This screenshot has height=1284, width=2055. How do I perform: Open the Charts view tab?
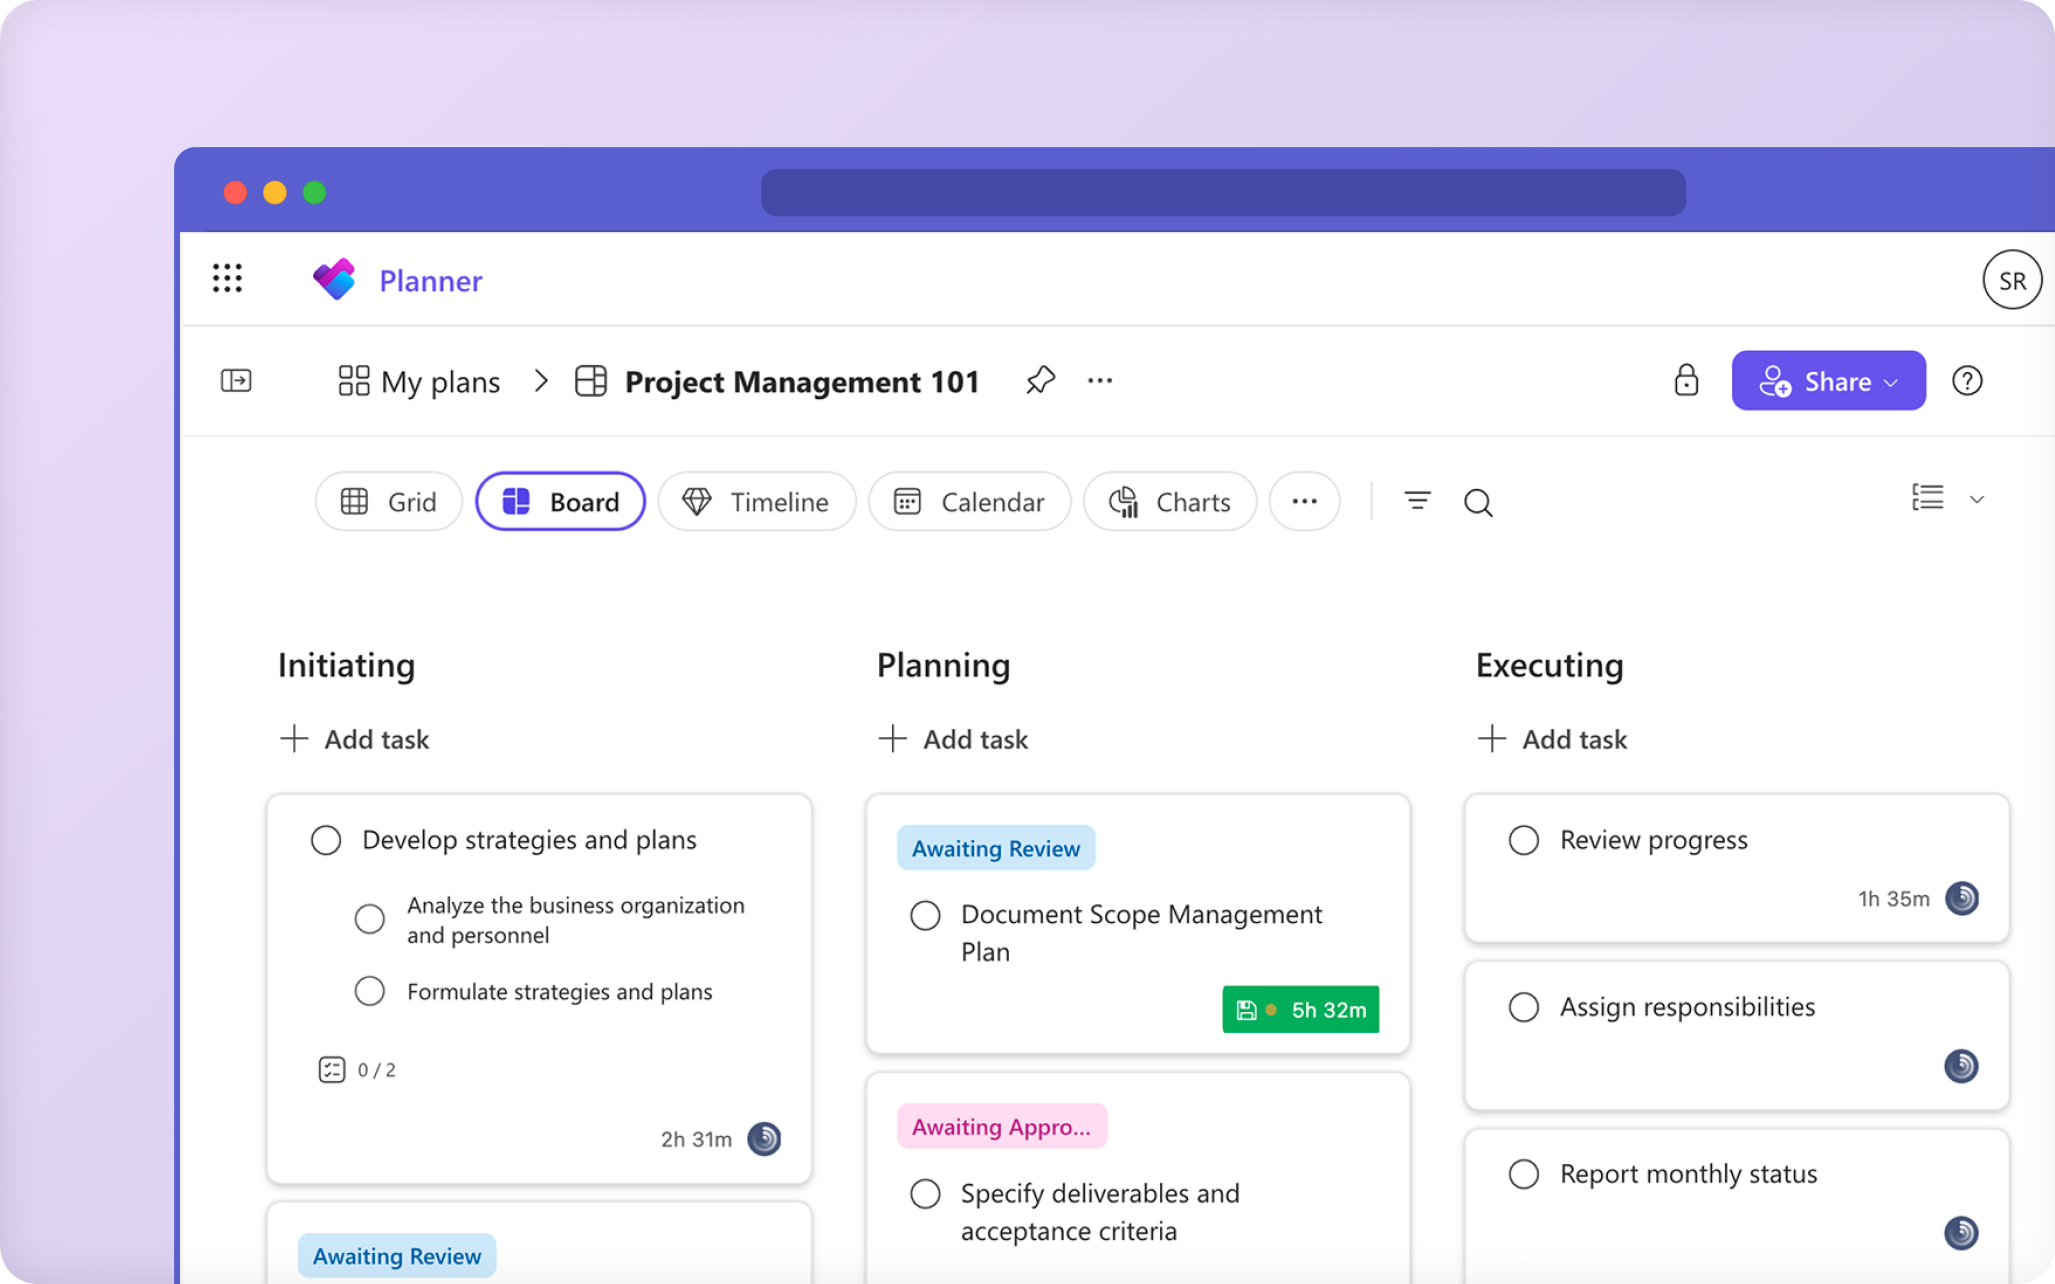coord(1170,501)
